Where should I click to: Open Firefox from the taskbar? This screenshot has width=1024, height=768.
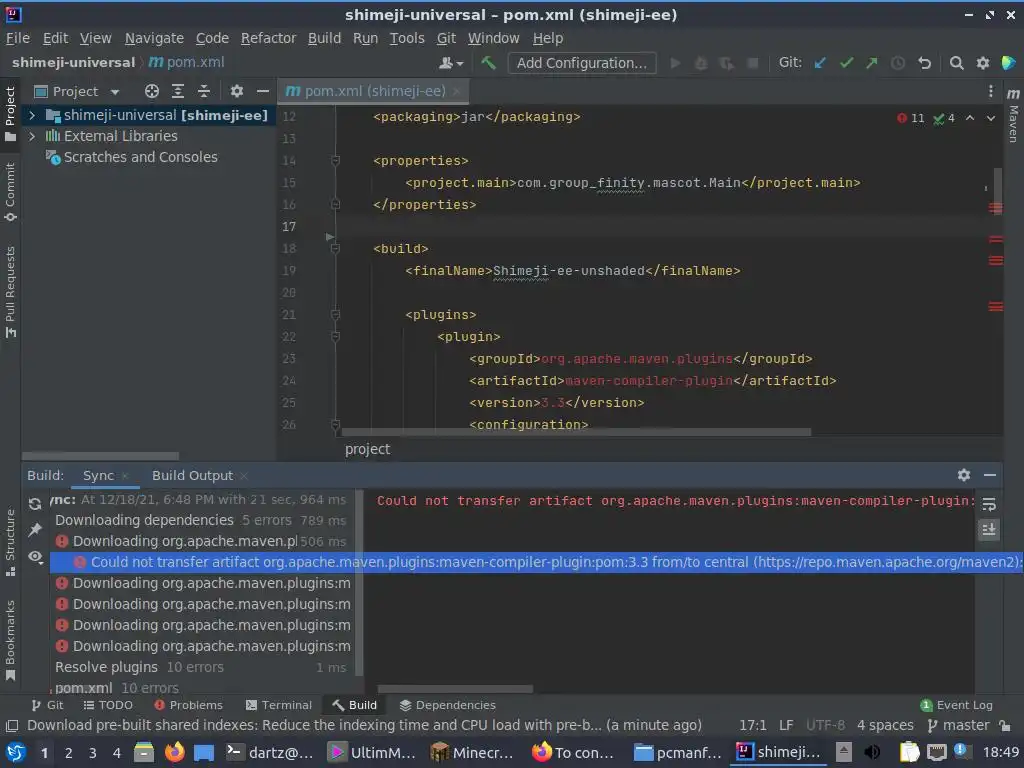click(174, 752)
